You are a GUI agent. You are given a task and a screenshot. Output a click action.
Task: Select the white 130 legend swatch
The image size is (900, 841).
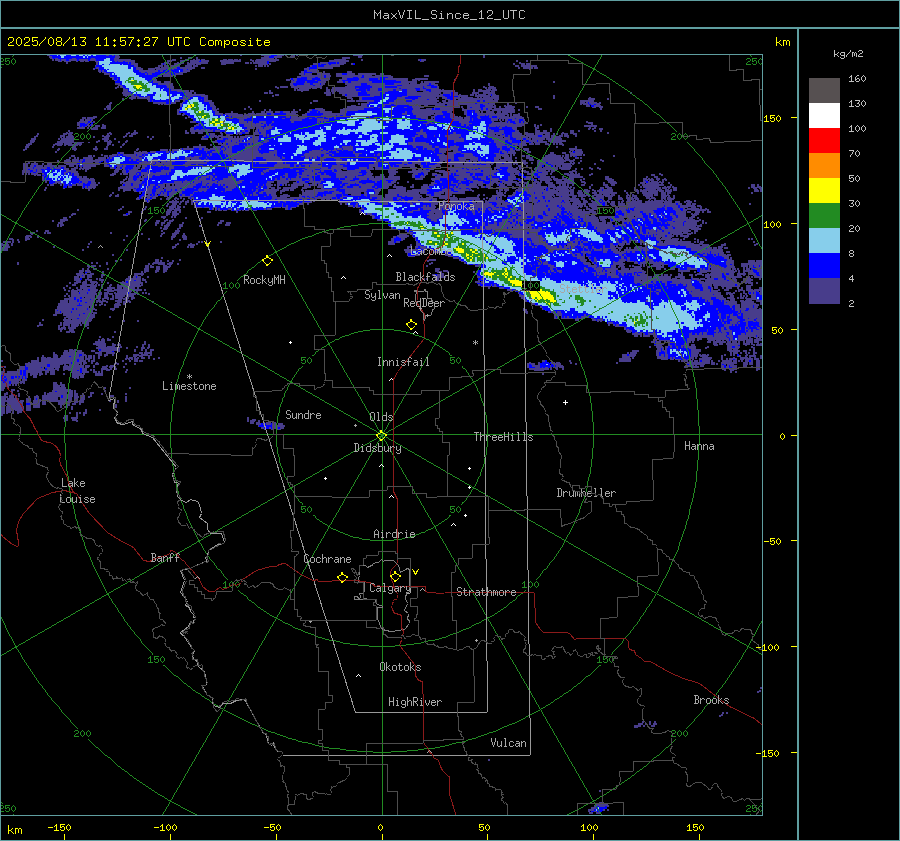point(824,115)
